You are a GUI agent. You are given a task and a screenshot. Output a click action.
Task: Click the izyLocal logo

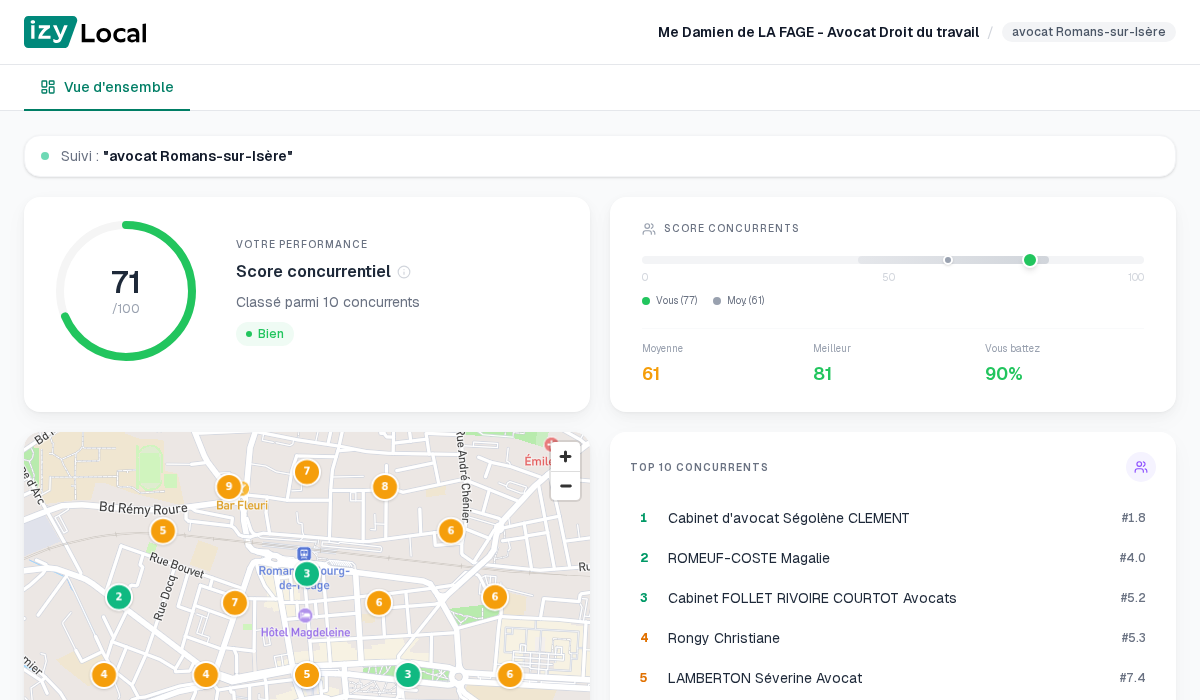tap(85, 32)
